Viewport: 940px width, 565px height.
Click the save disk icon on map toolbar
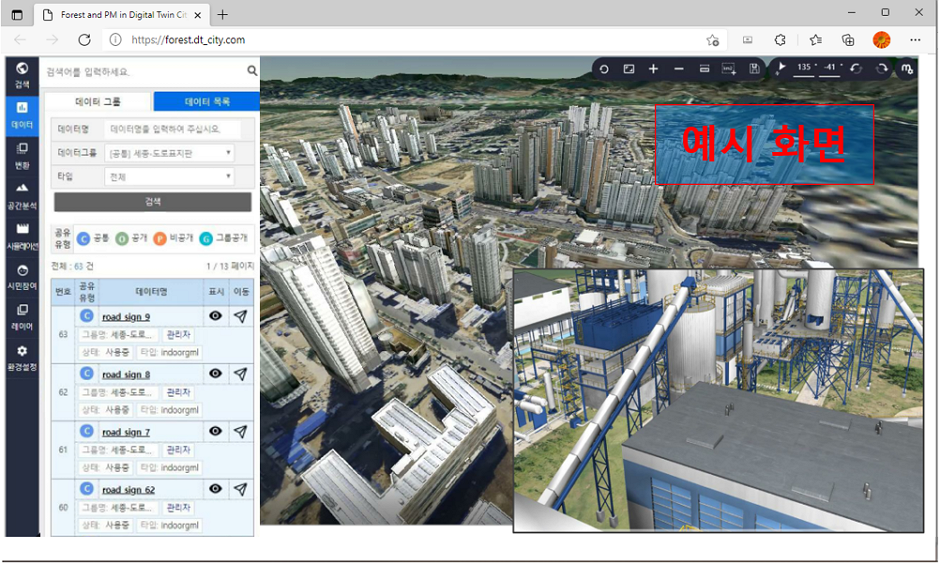(753, 68)
